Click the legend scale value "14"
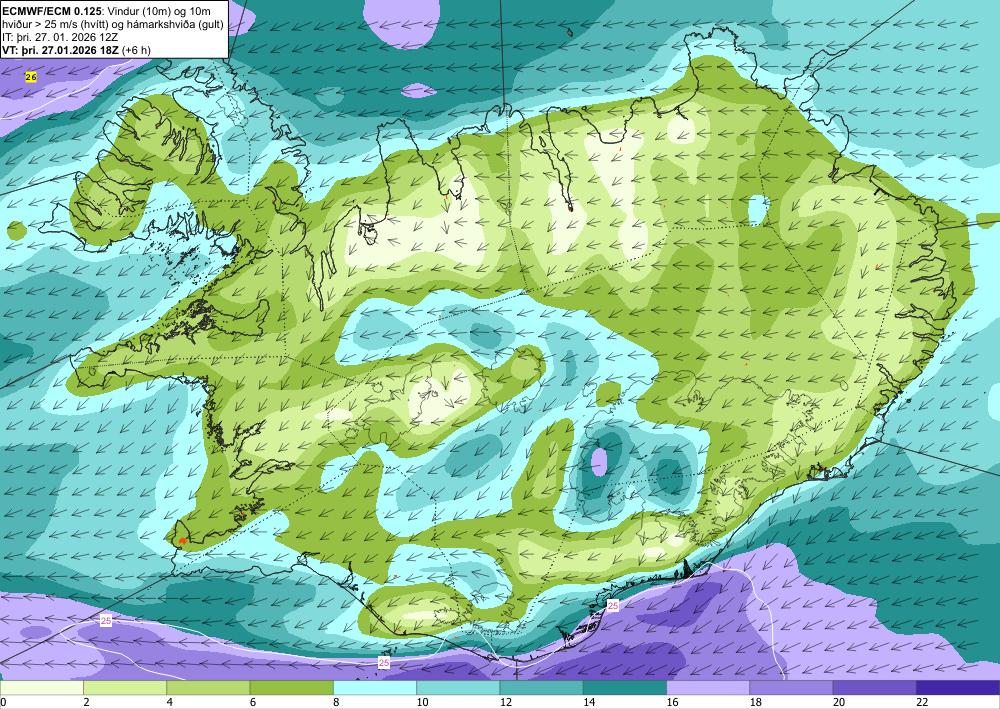Viewport: 1000px width, 709px height. [x=589, y=702]
